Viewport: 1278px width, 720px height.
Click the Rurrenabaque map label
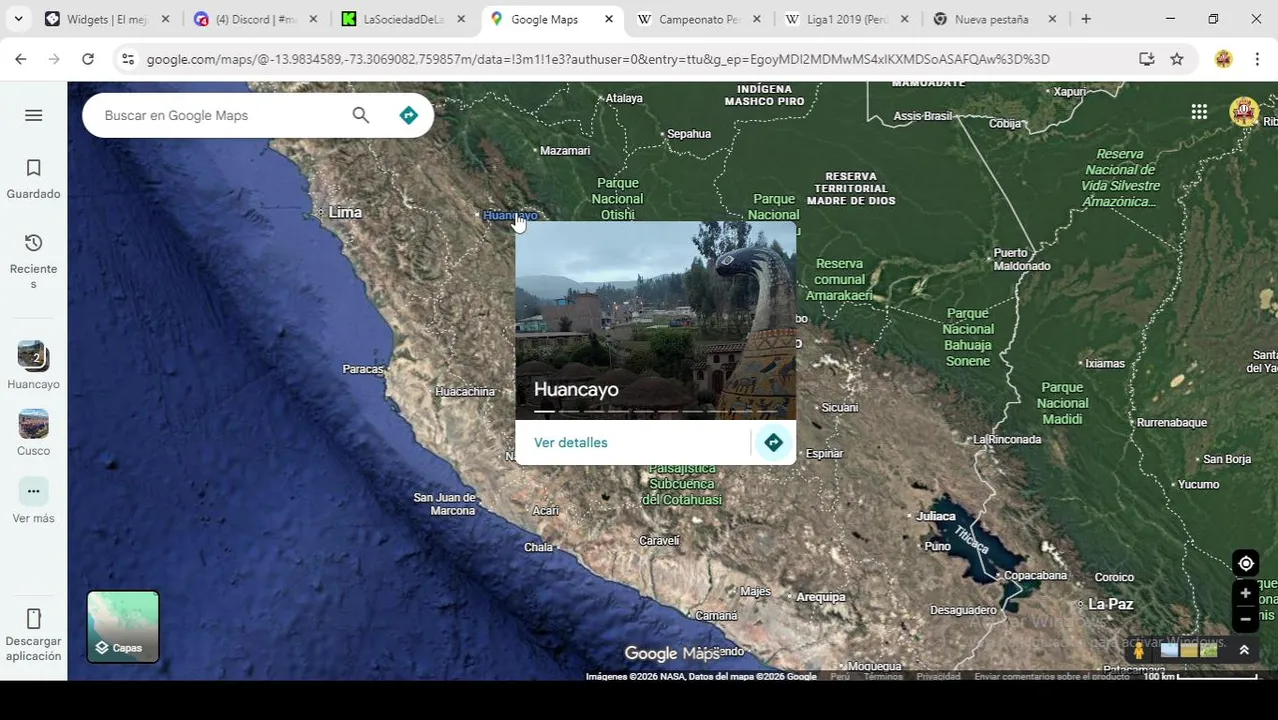tap(1172, 422)
